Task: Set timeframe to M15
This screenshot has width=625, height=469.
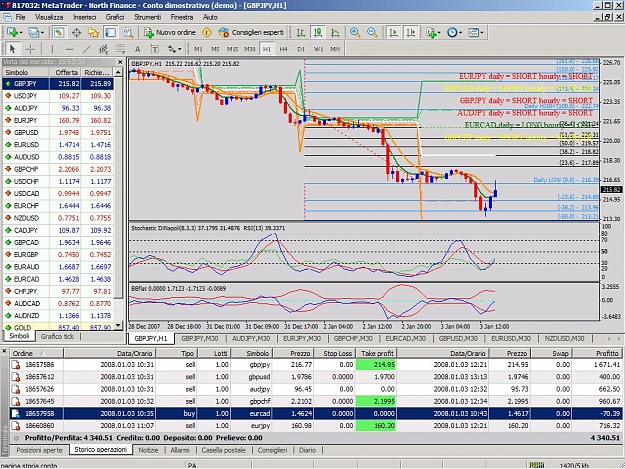Action: tap(232, 49)
